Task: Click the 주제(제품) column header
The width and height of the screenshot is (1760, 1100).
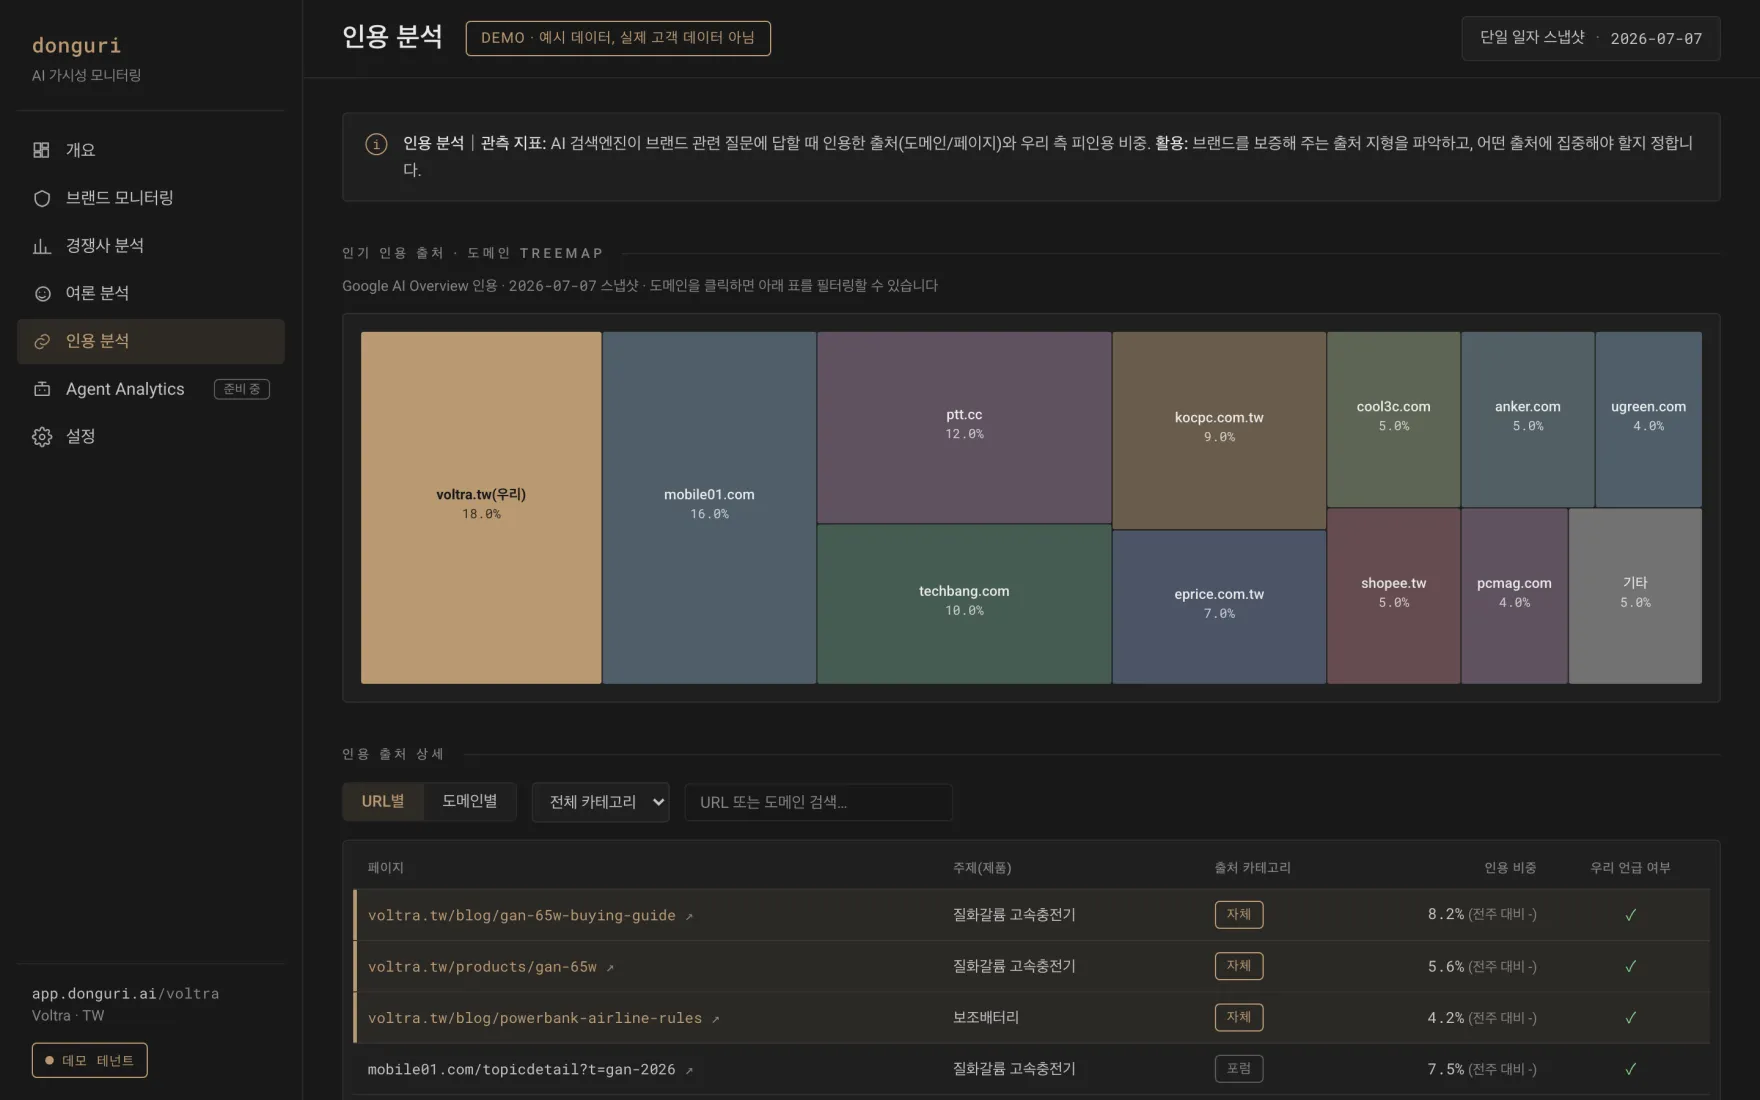Action: [982, 868]
